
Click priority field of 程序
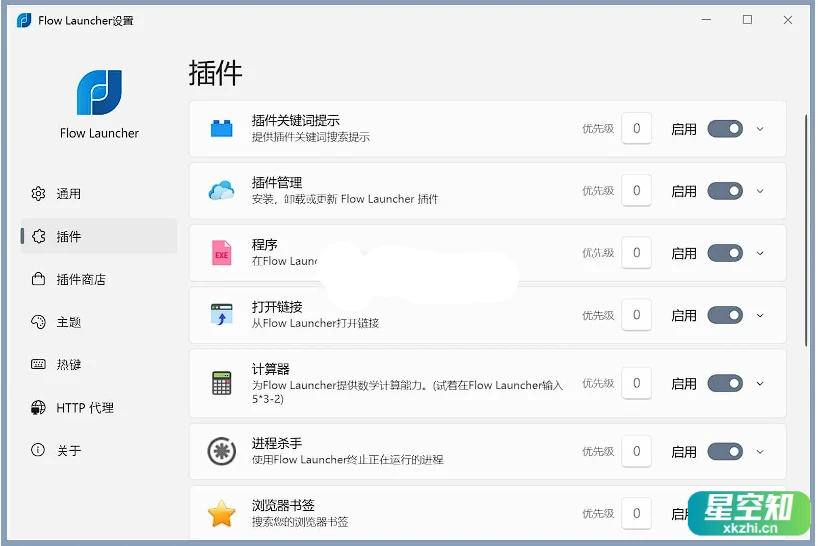636,252
